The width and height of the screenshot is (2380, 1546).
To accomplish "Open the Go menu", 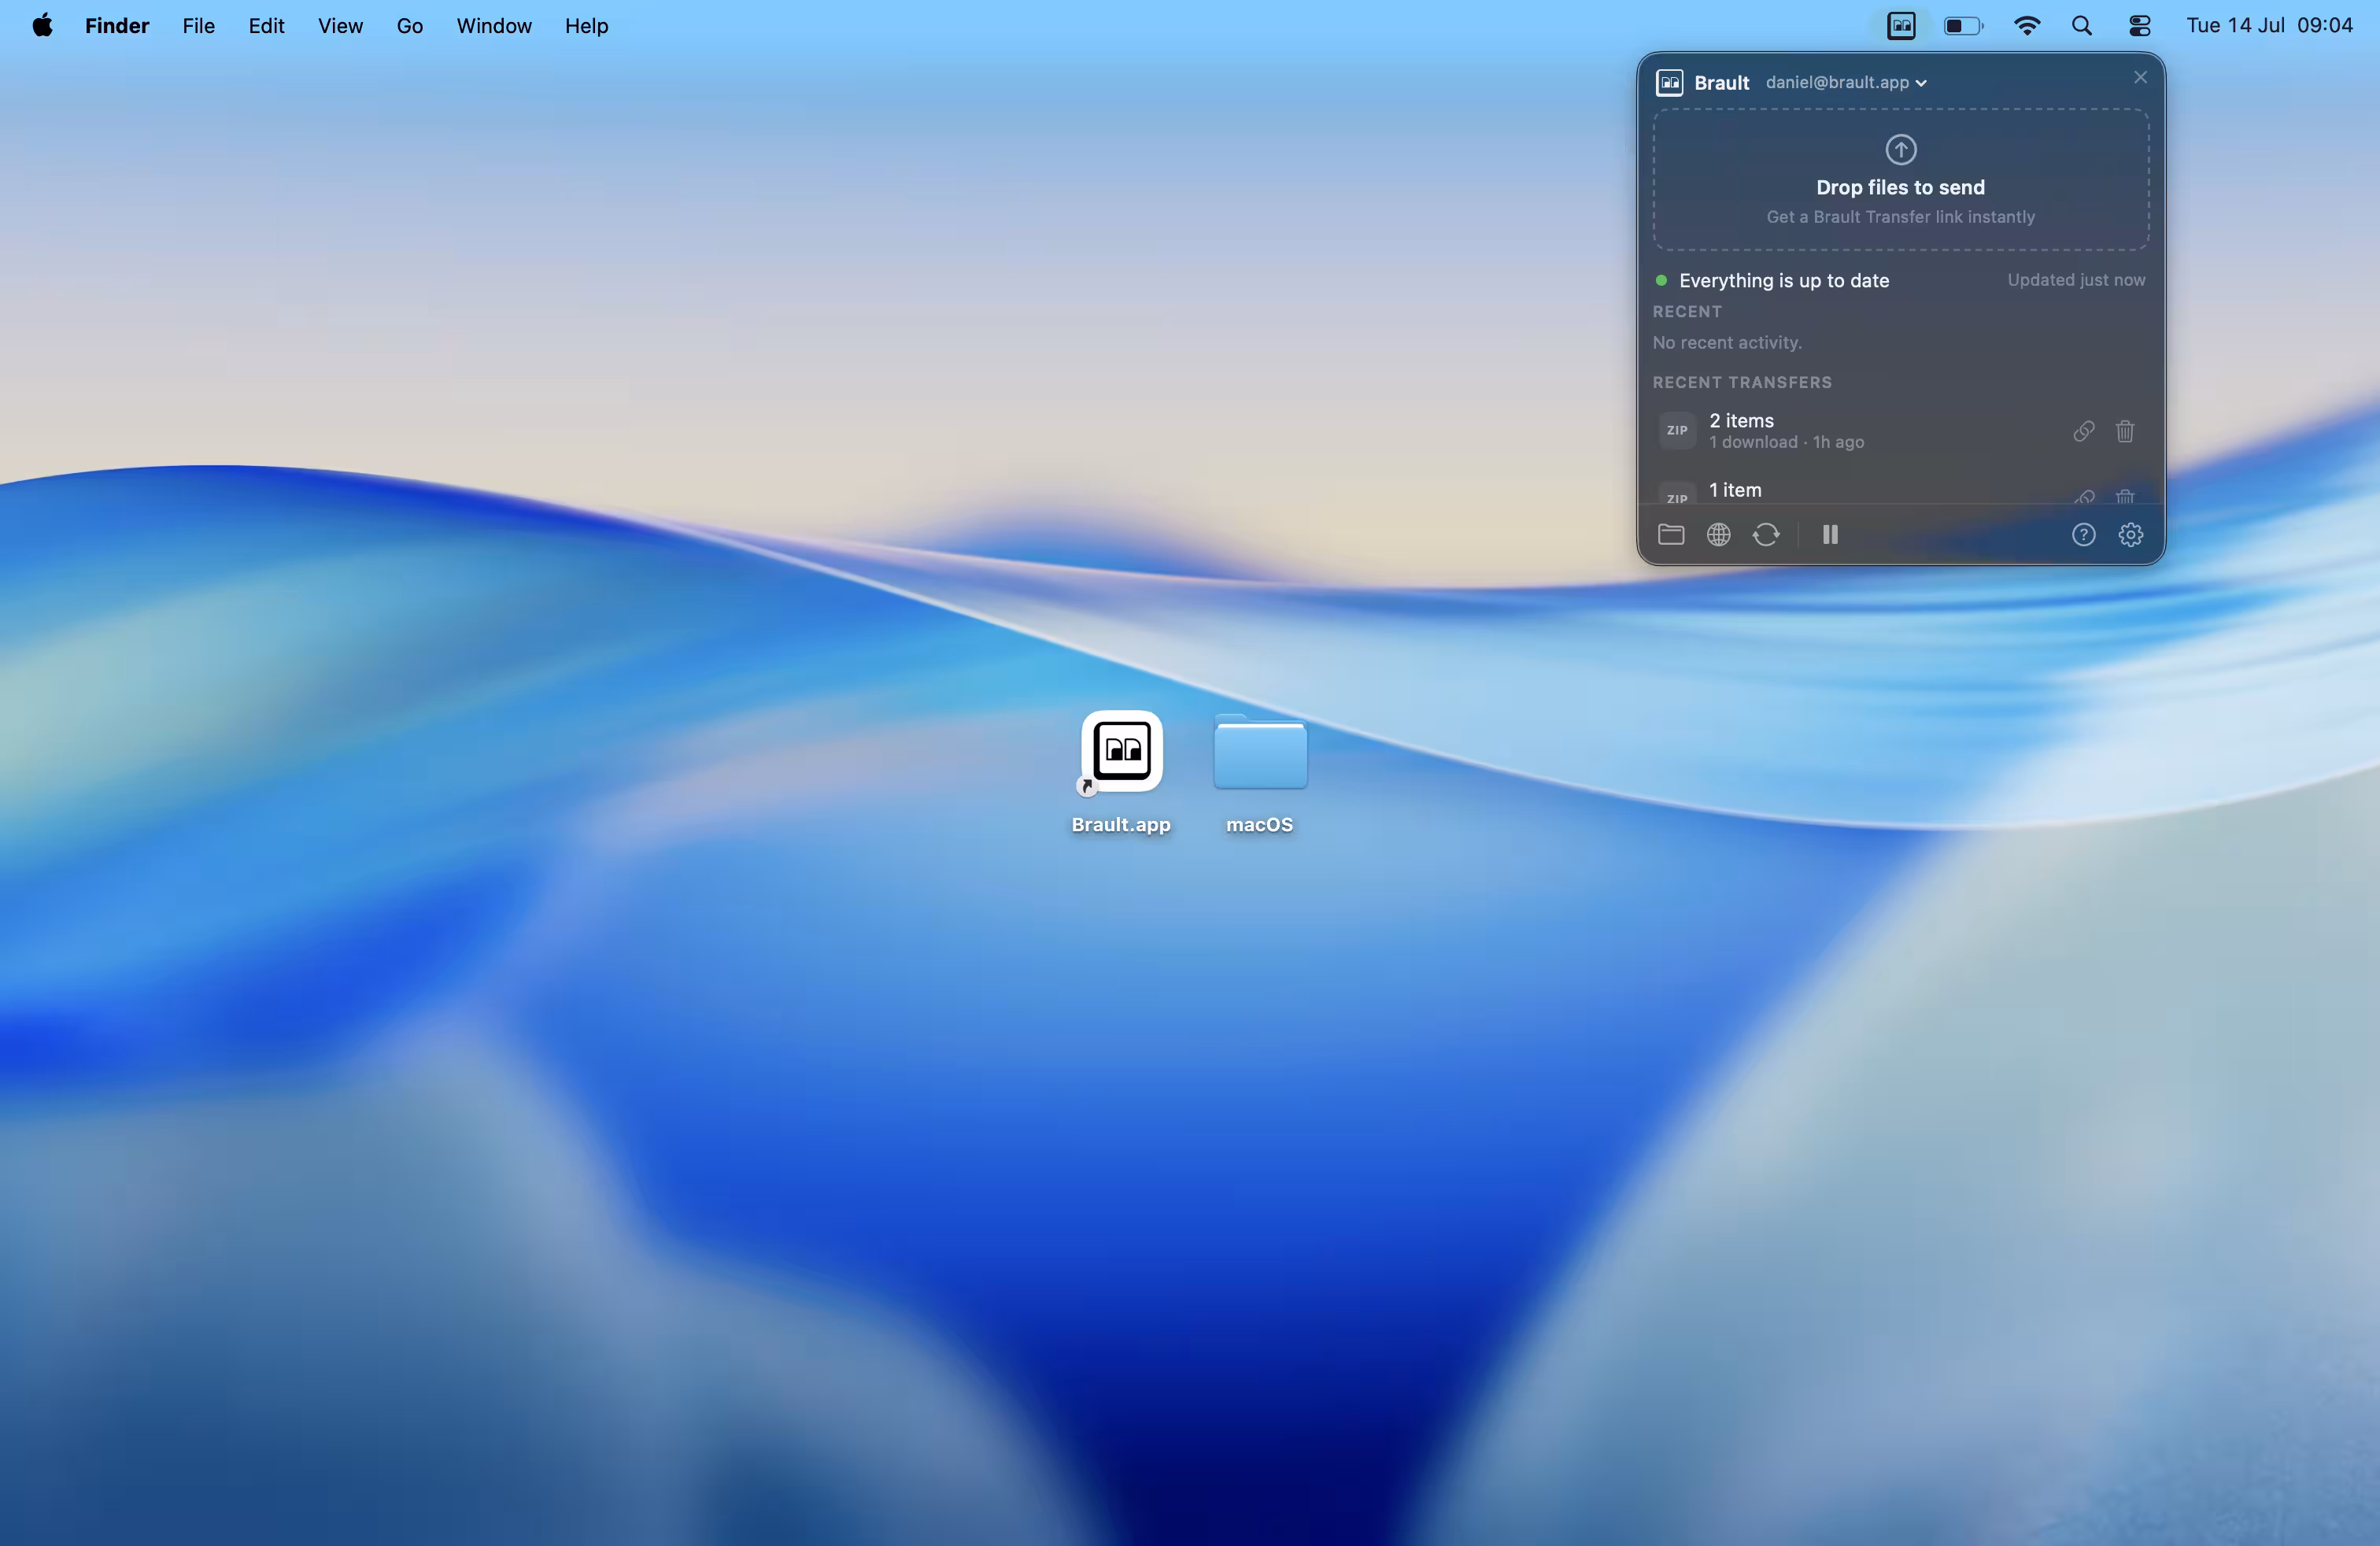I will [410, 26].
